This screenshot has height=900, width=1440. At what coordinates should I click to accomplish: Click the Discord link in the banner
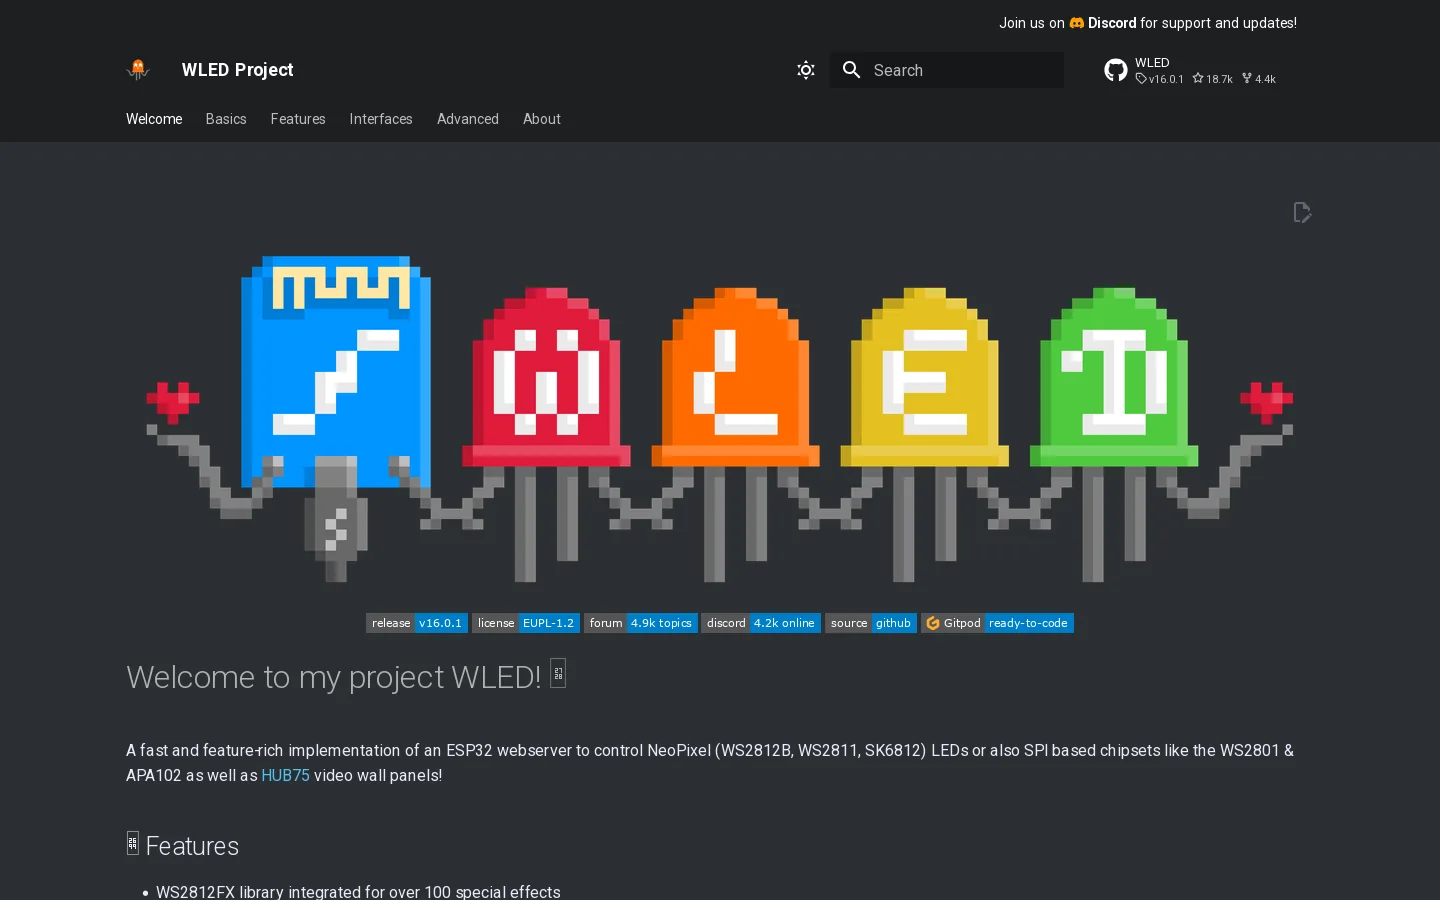point(1103,23)
